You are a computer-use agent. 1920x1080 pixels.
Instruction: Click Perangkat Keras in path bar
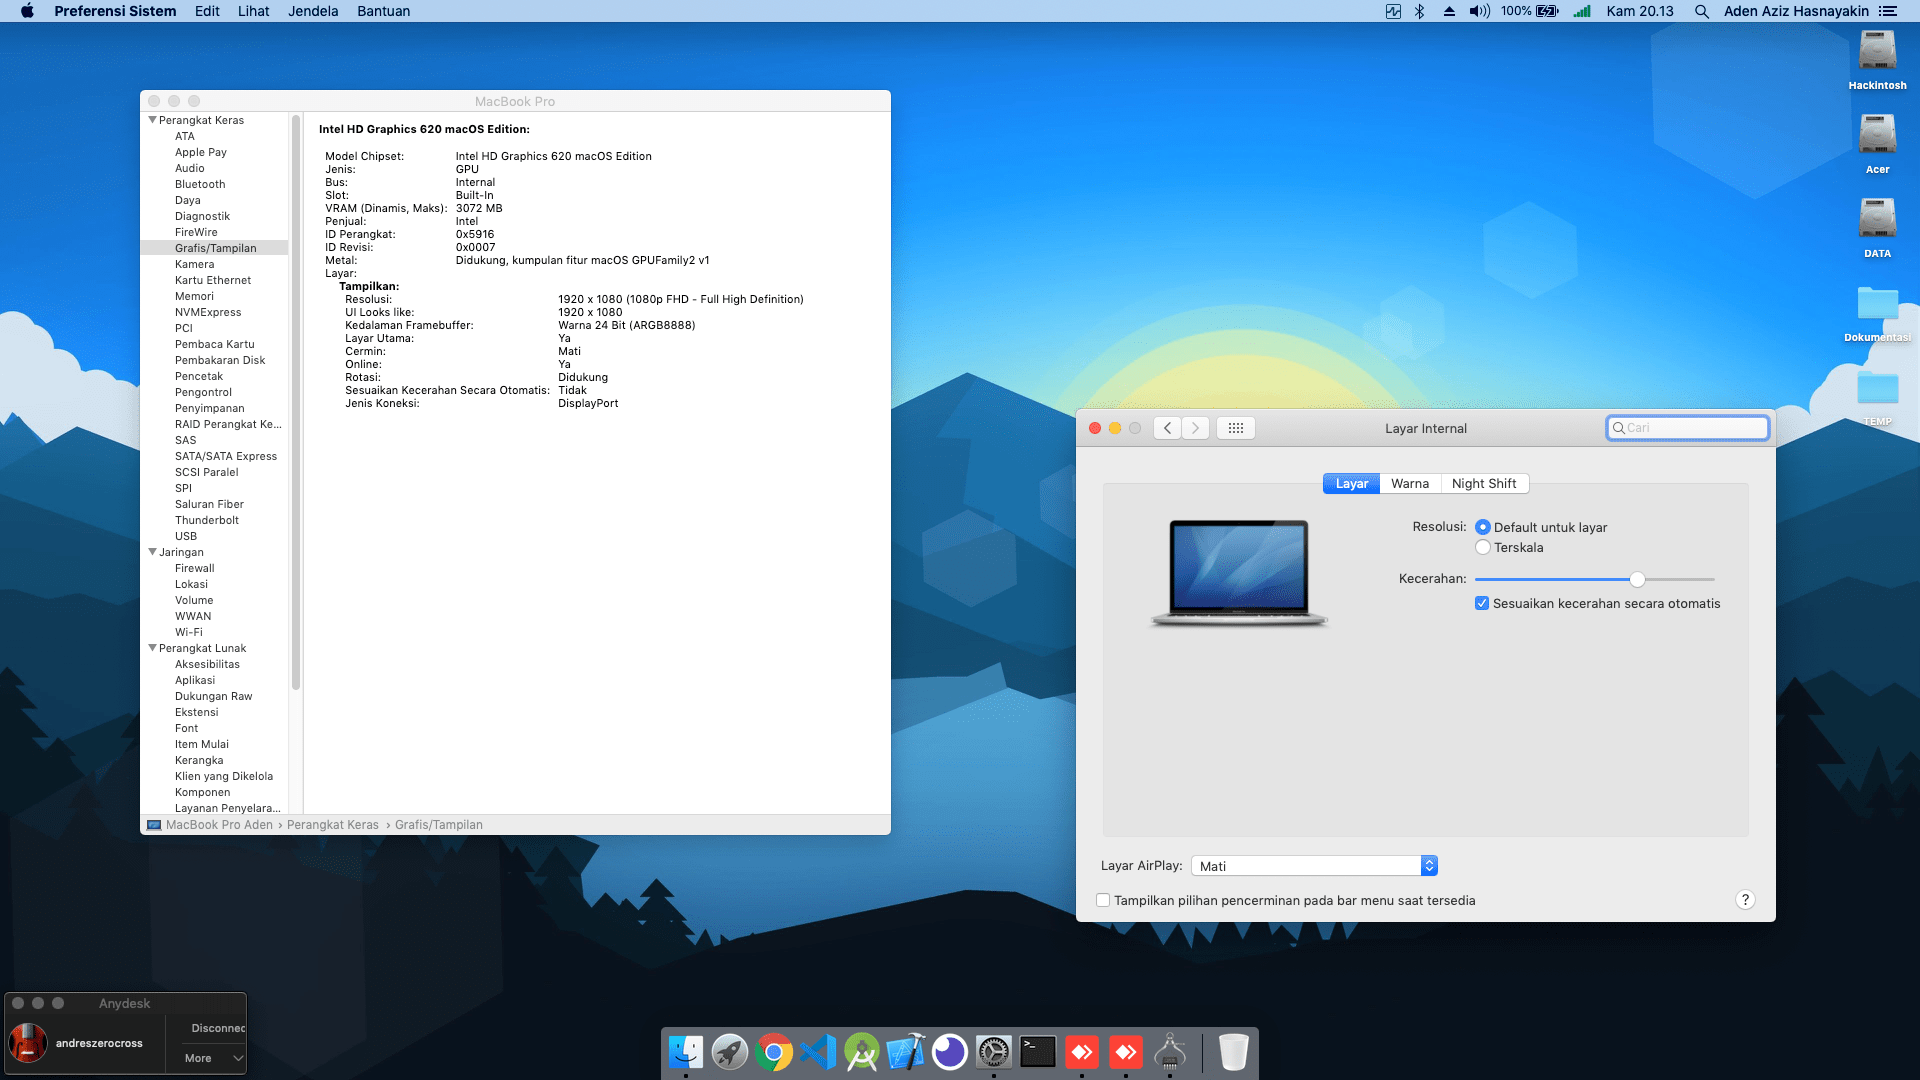coord(333,825)
